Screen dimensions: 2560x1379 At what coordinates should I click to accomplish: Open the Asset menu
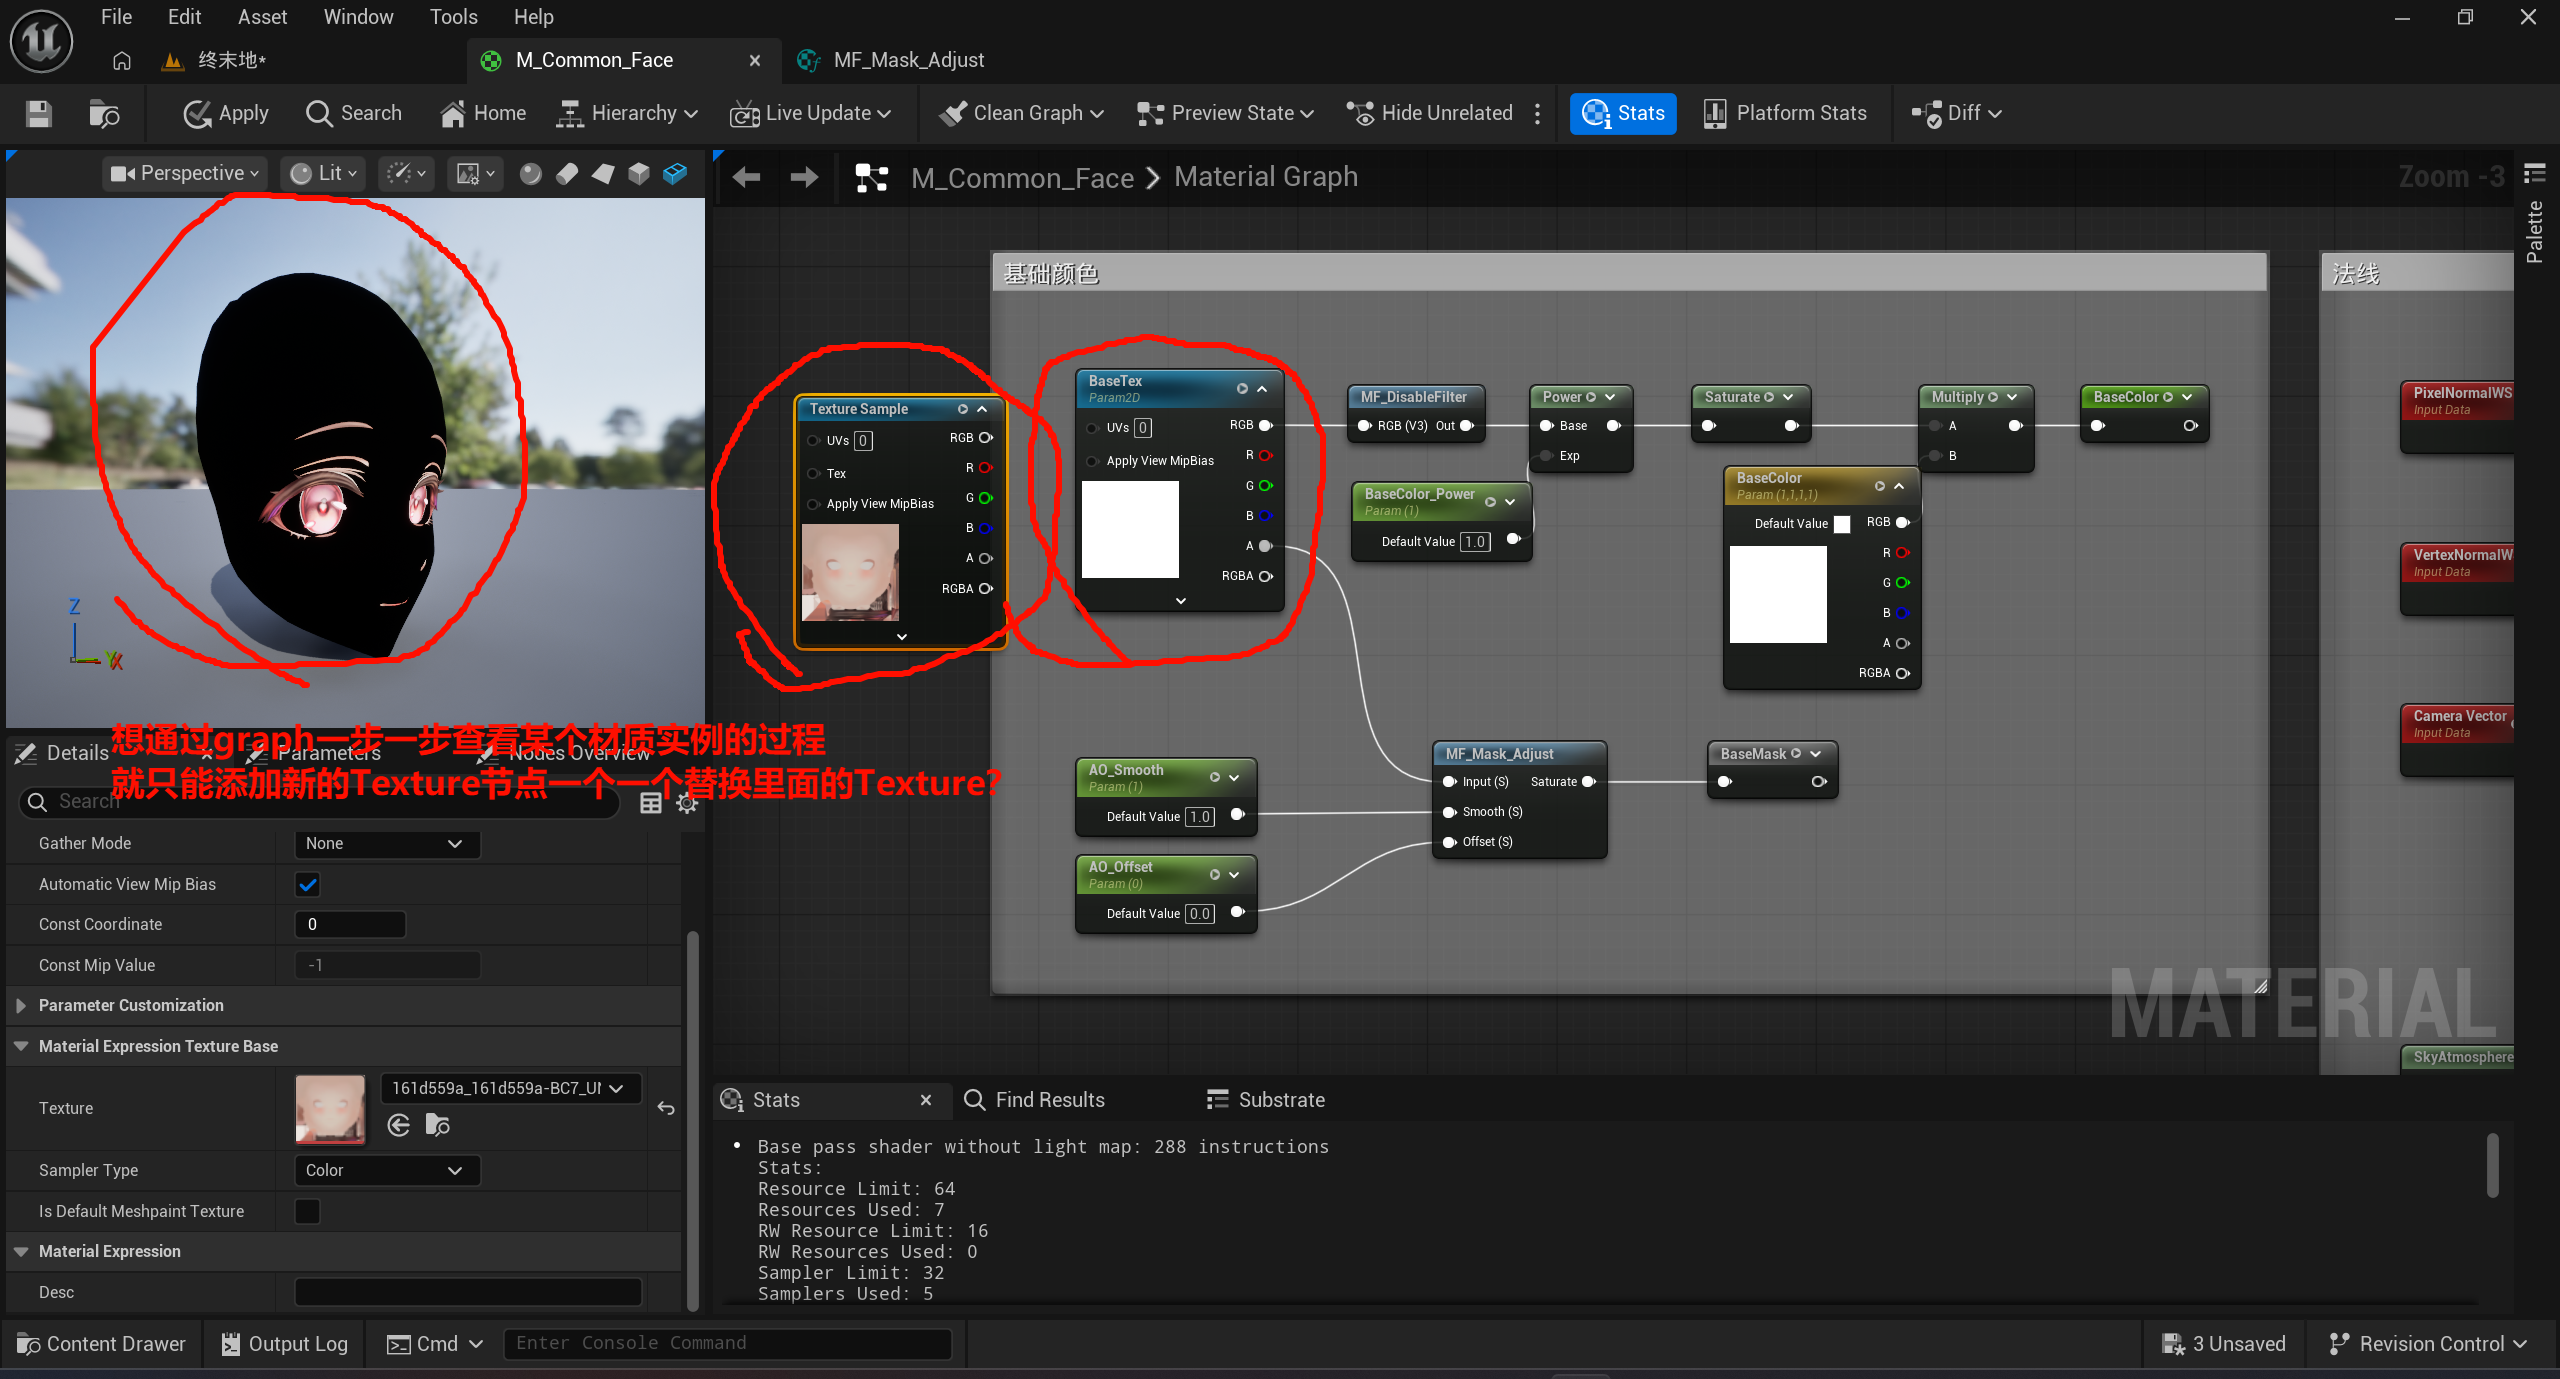[x=262, y=17]
